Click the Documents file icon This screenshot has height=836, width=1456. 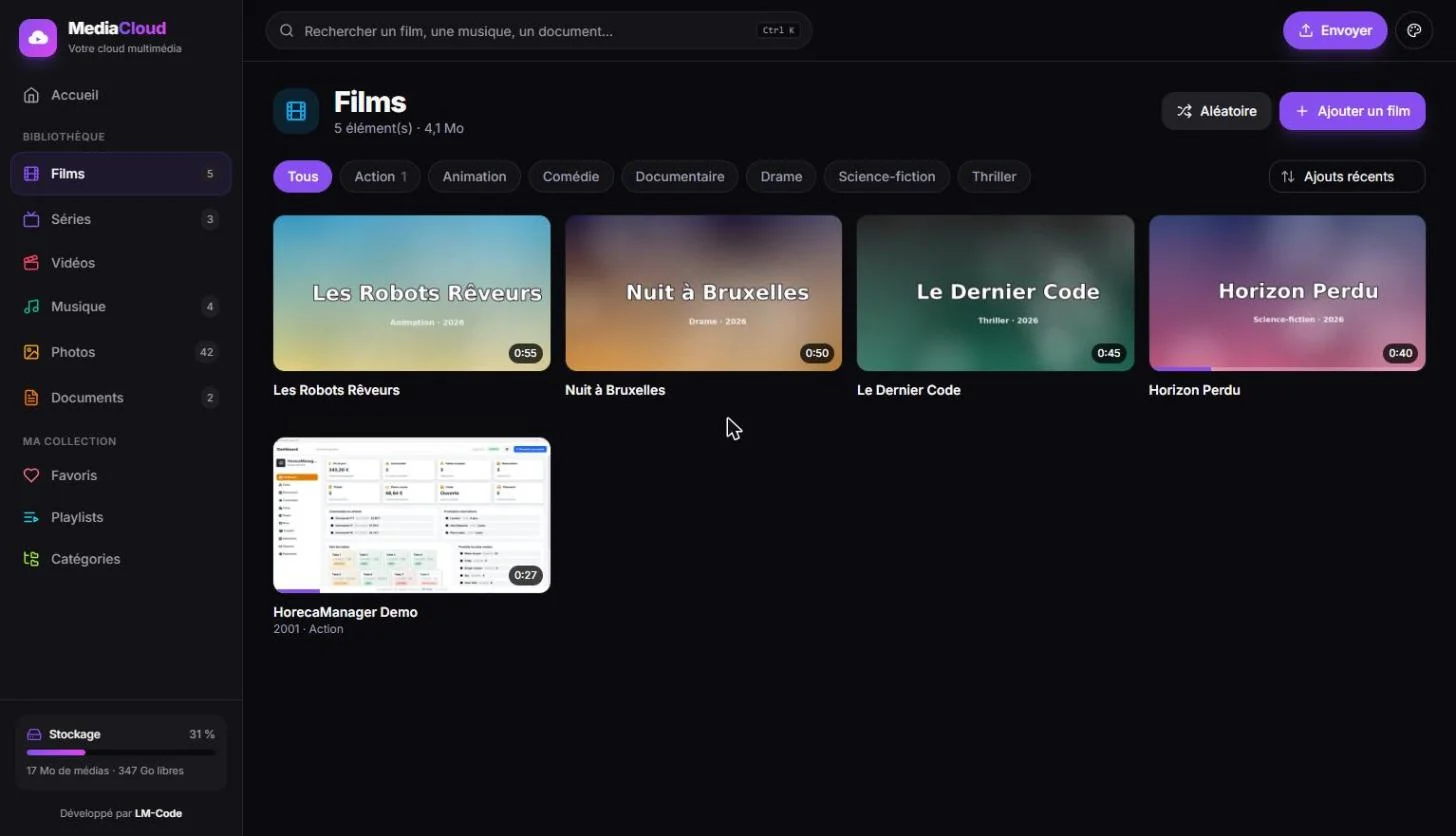point(32,398)
